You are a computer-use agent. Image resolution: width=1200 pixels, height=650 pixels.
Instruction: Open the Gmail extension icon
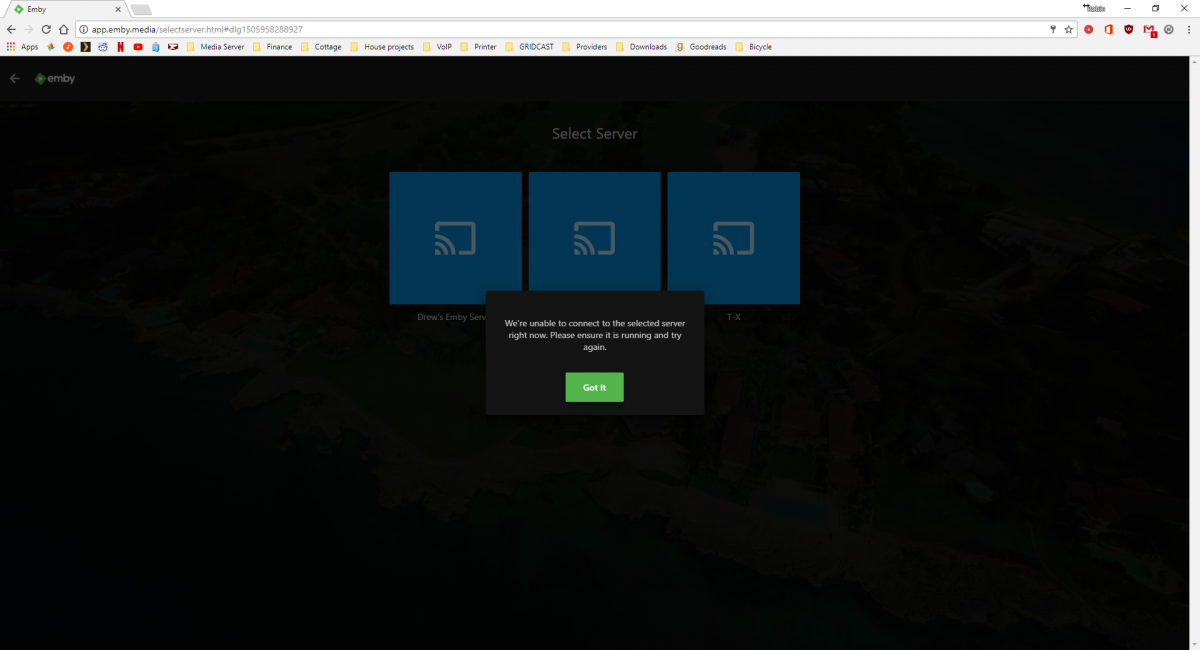pyautogui.click(x=1150, y=30)
